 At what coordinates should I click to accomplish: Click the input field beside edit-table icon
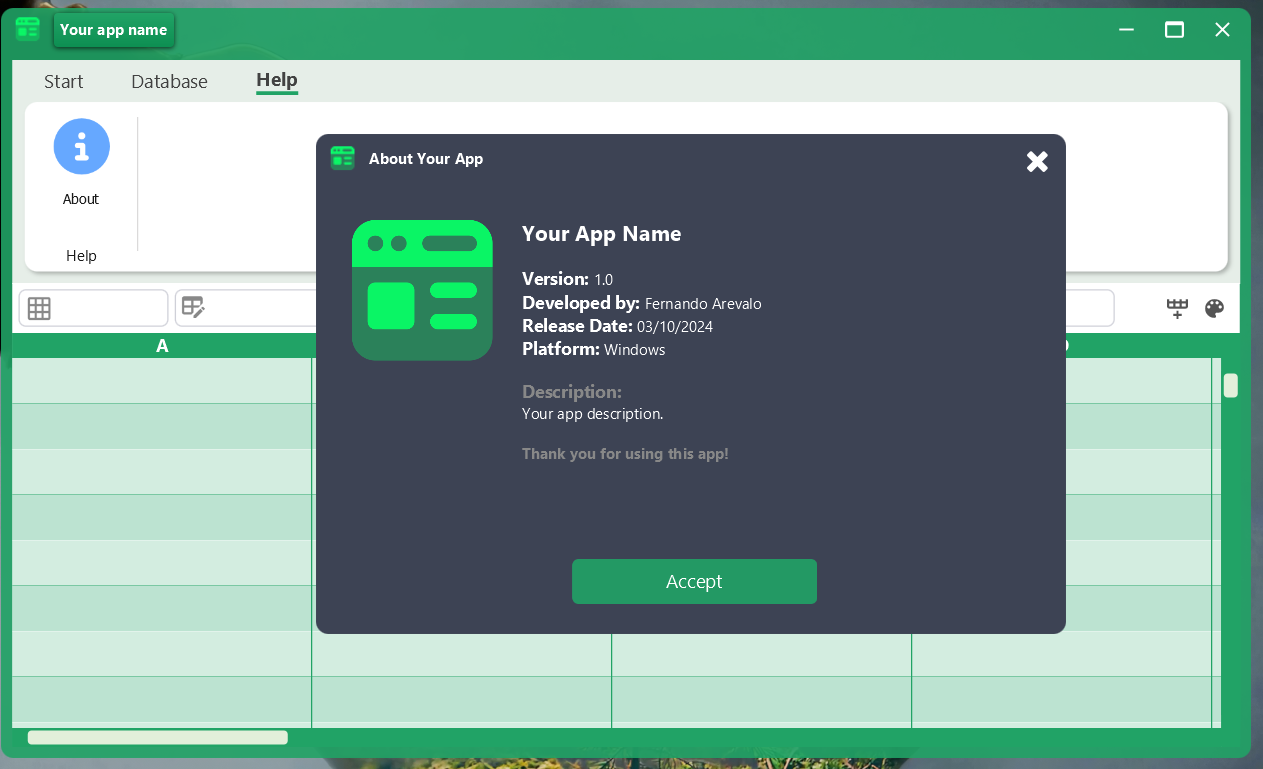[x=246, y=308]
